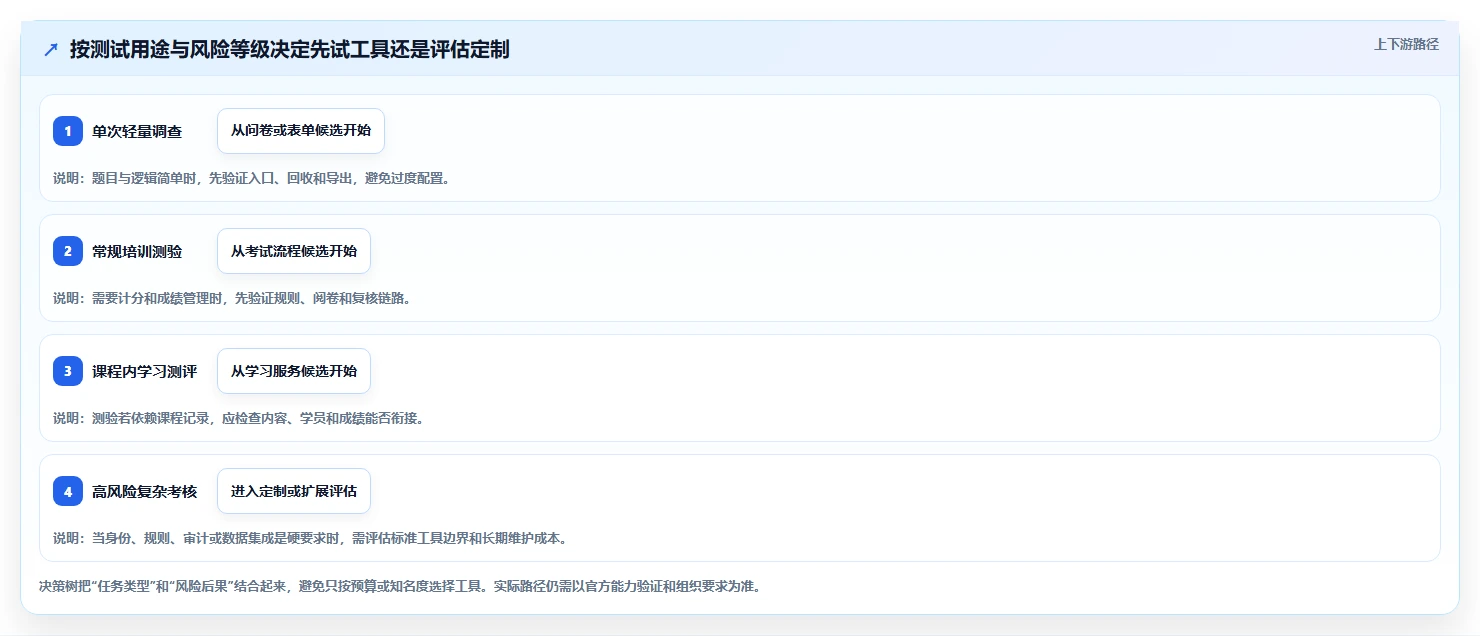Select step number 1 badge

point(68,131)
